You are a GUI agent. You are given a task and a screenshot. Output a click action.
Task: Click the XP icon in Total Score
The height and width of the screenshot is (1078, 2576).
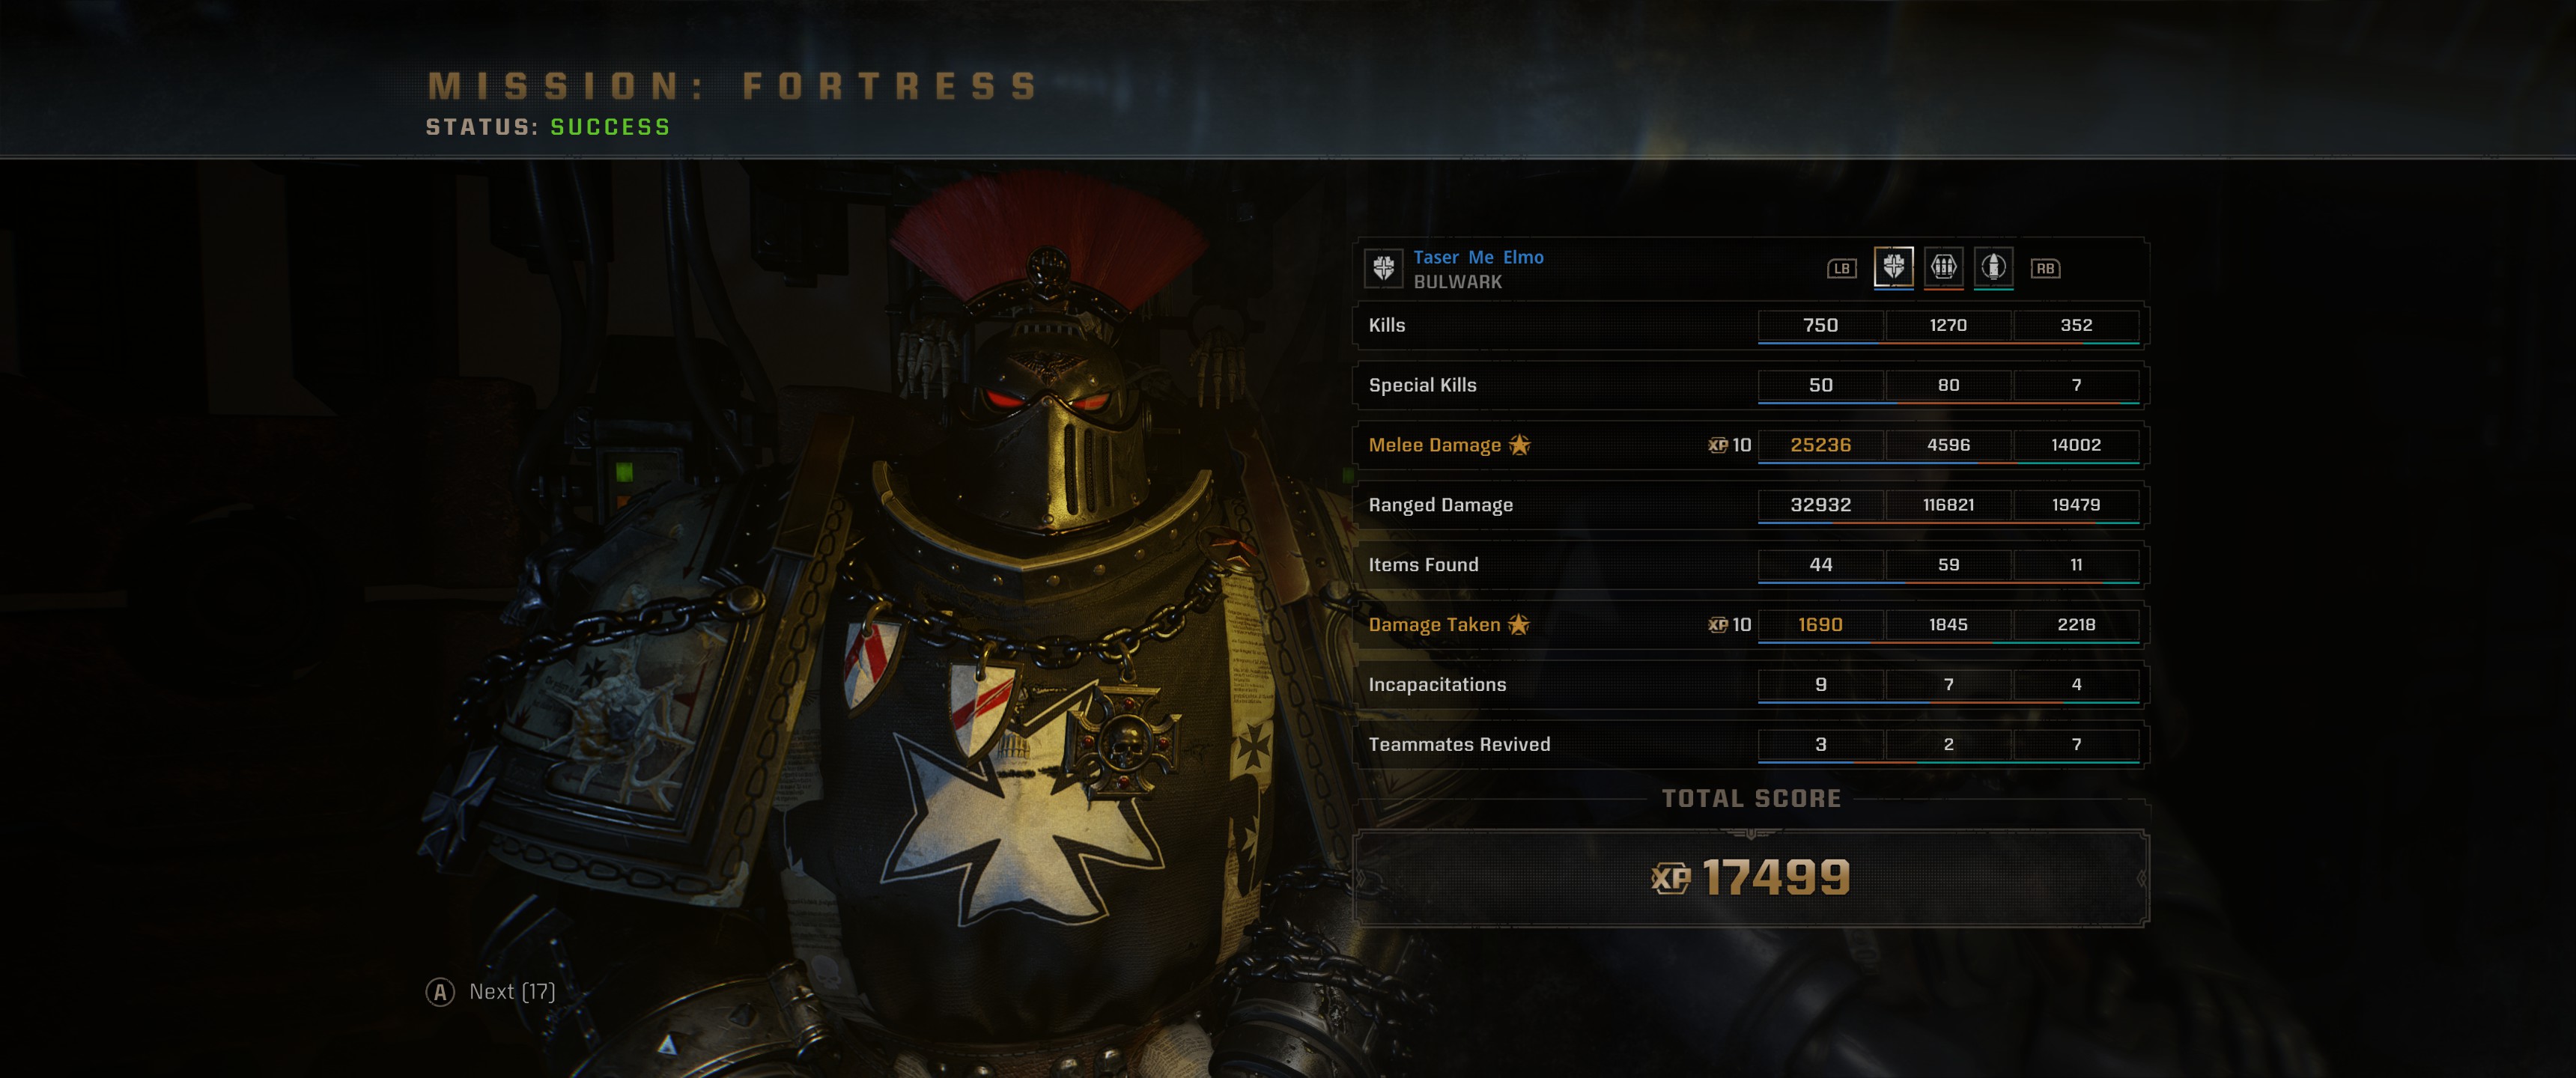tap(1670, 878)
